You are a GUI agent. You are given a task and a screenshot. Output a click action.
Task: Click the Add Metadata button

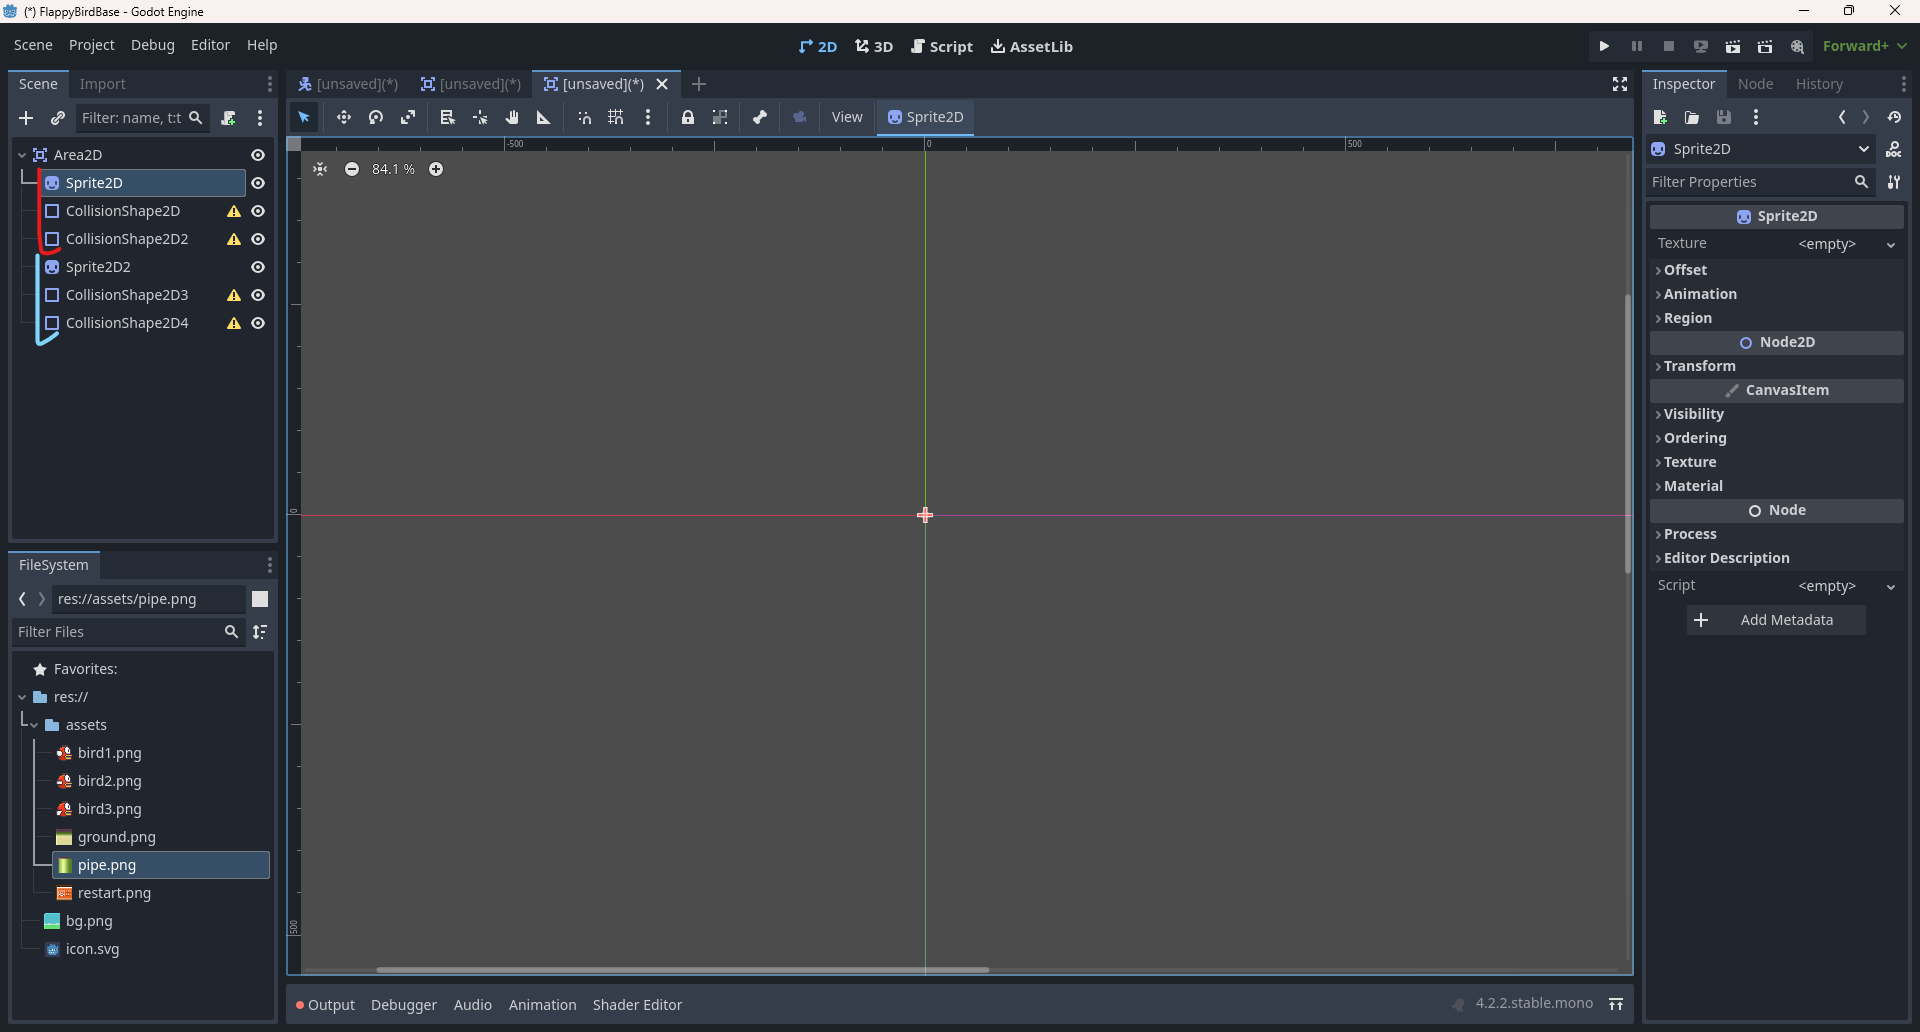point(1775,620)
